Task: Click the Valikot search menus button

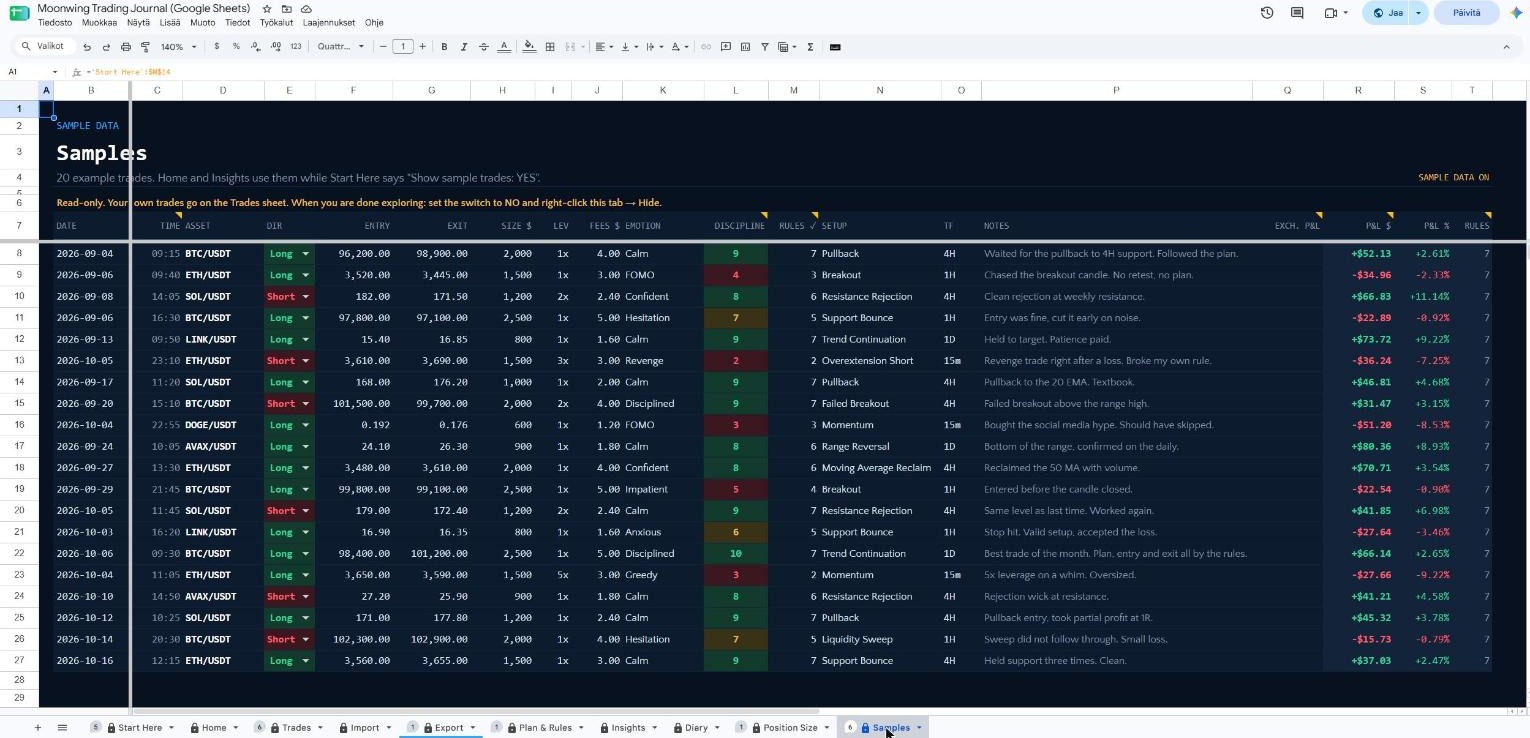Action: click(43, 47)
